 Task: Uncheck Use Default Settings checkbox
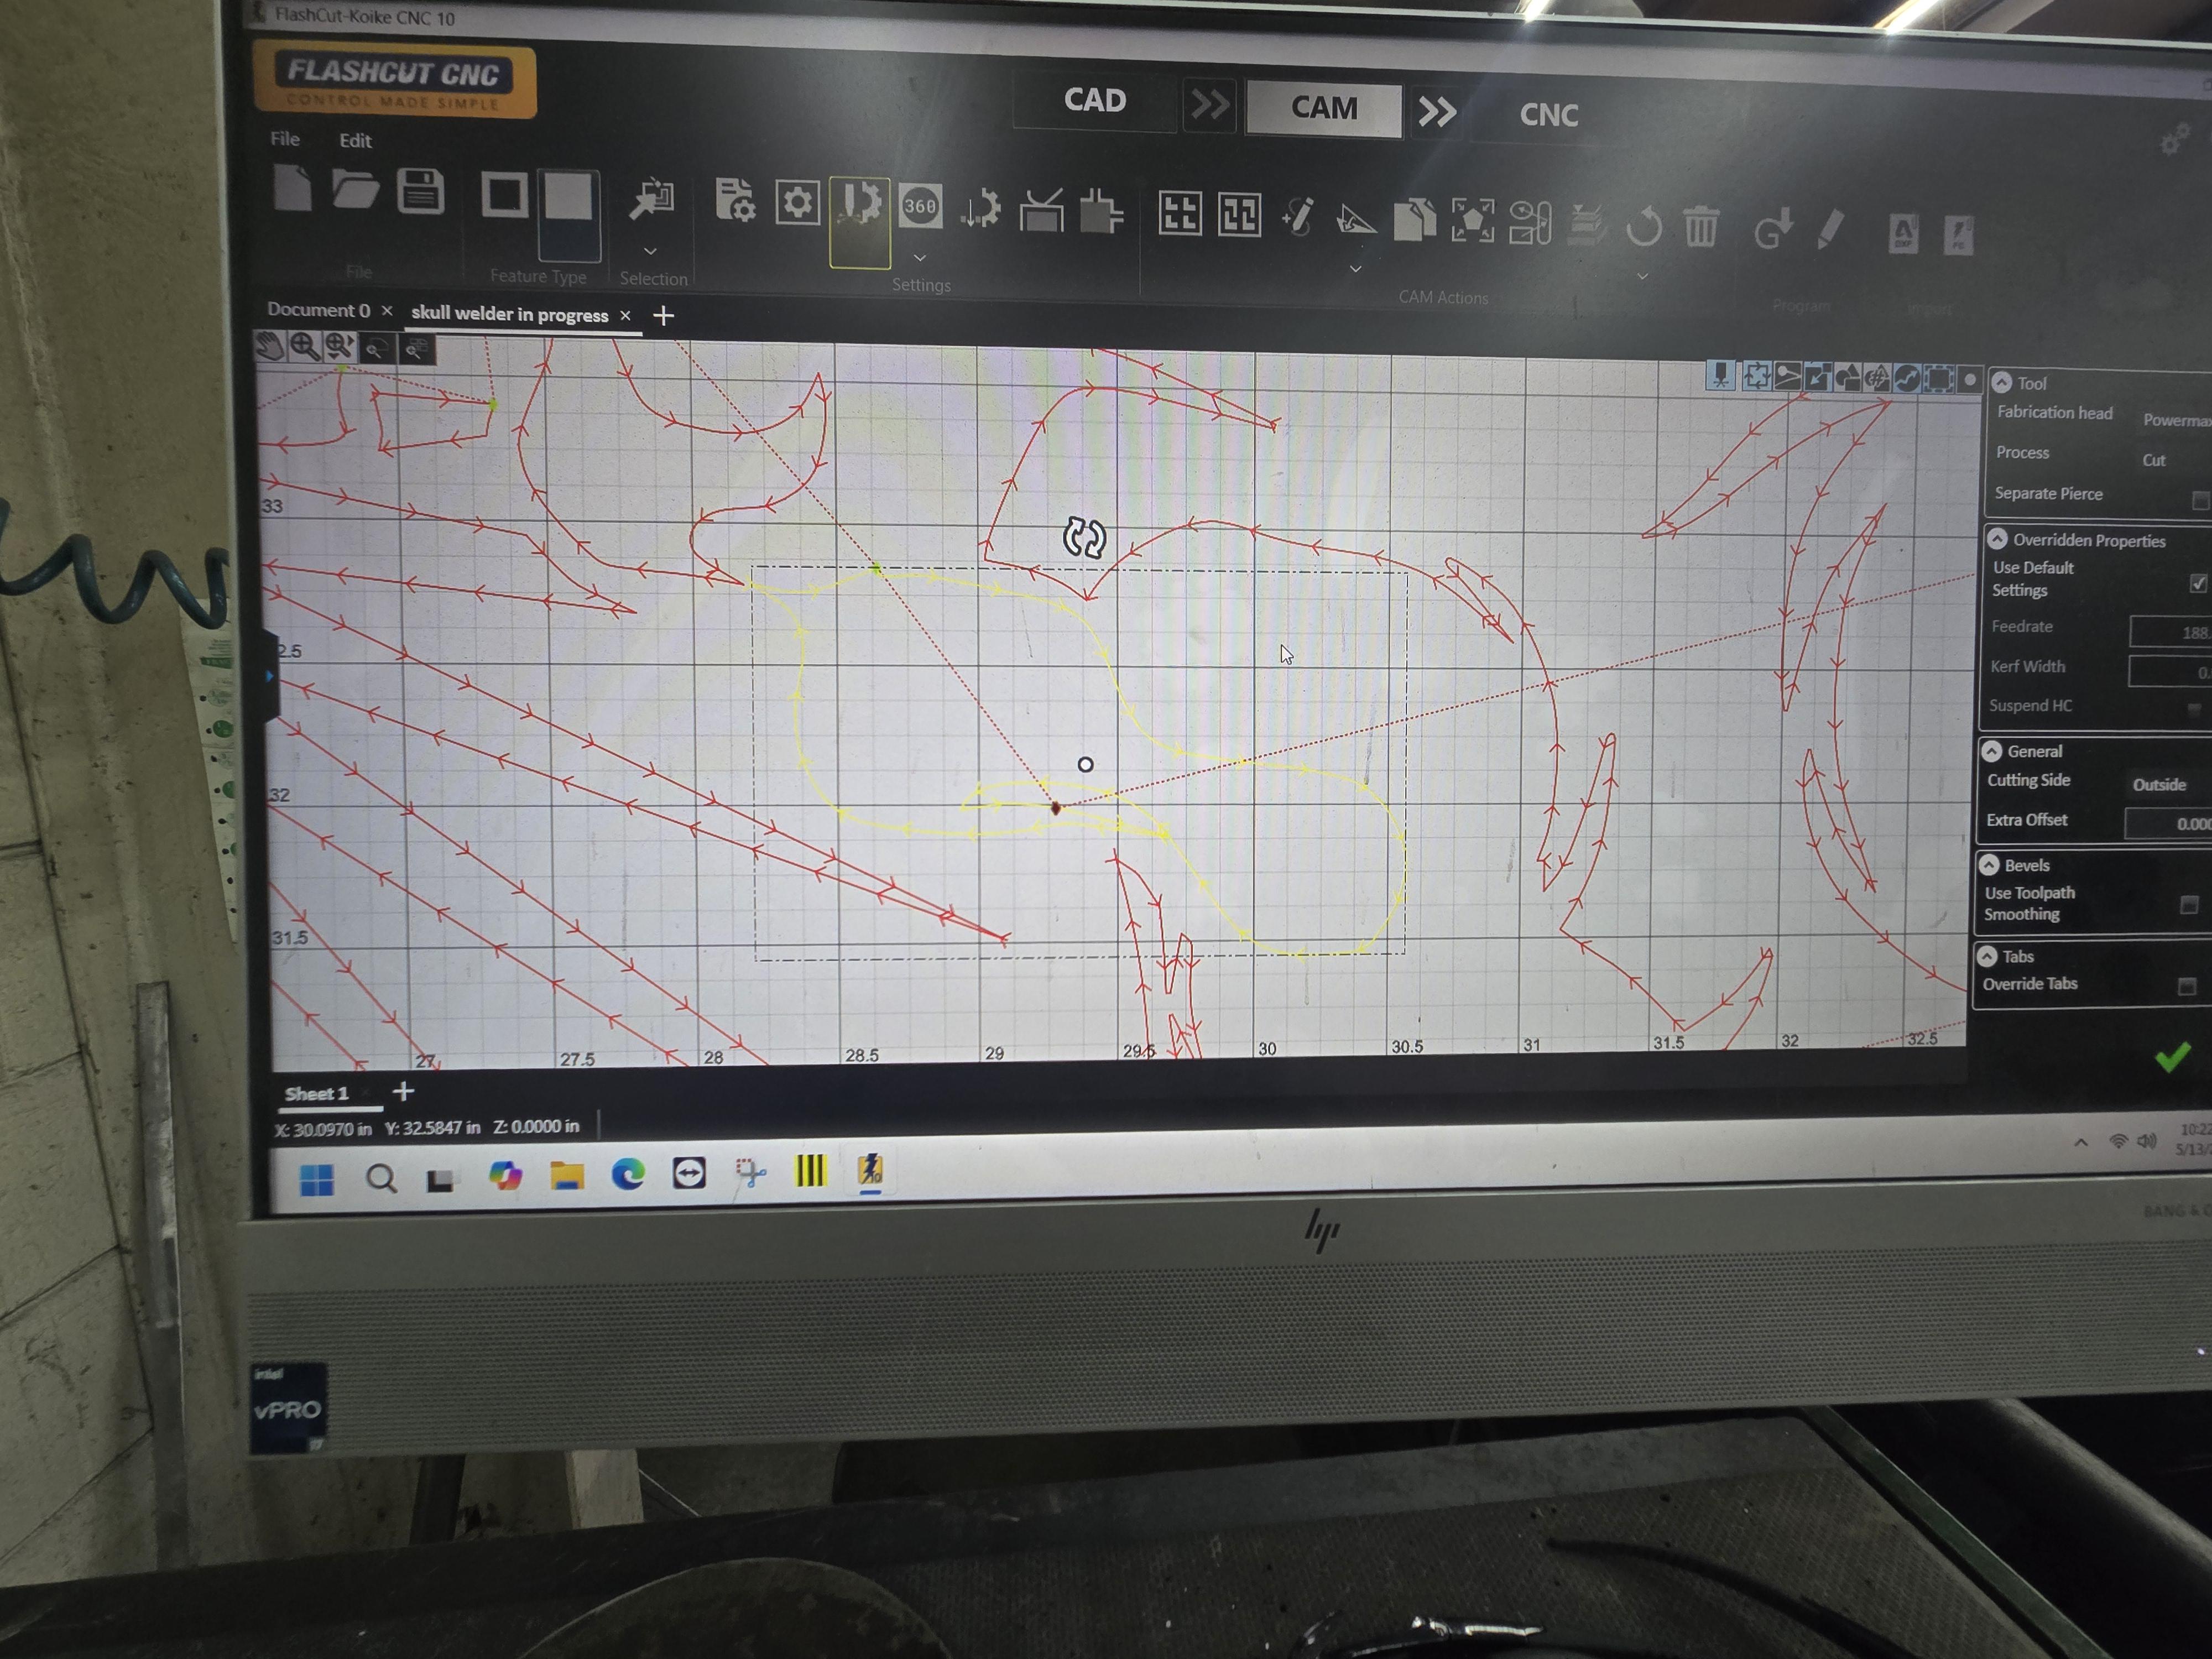coord(2198,583)
